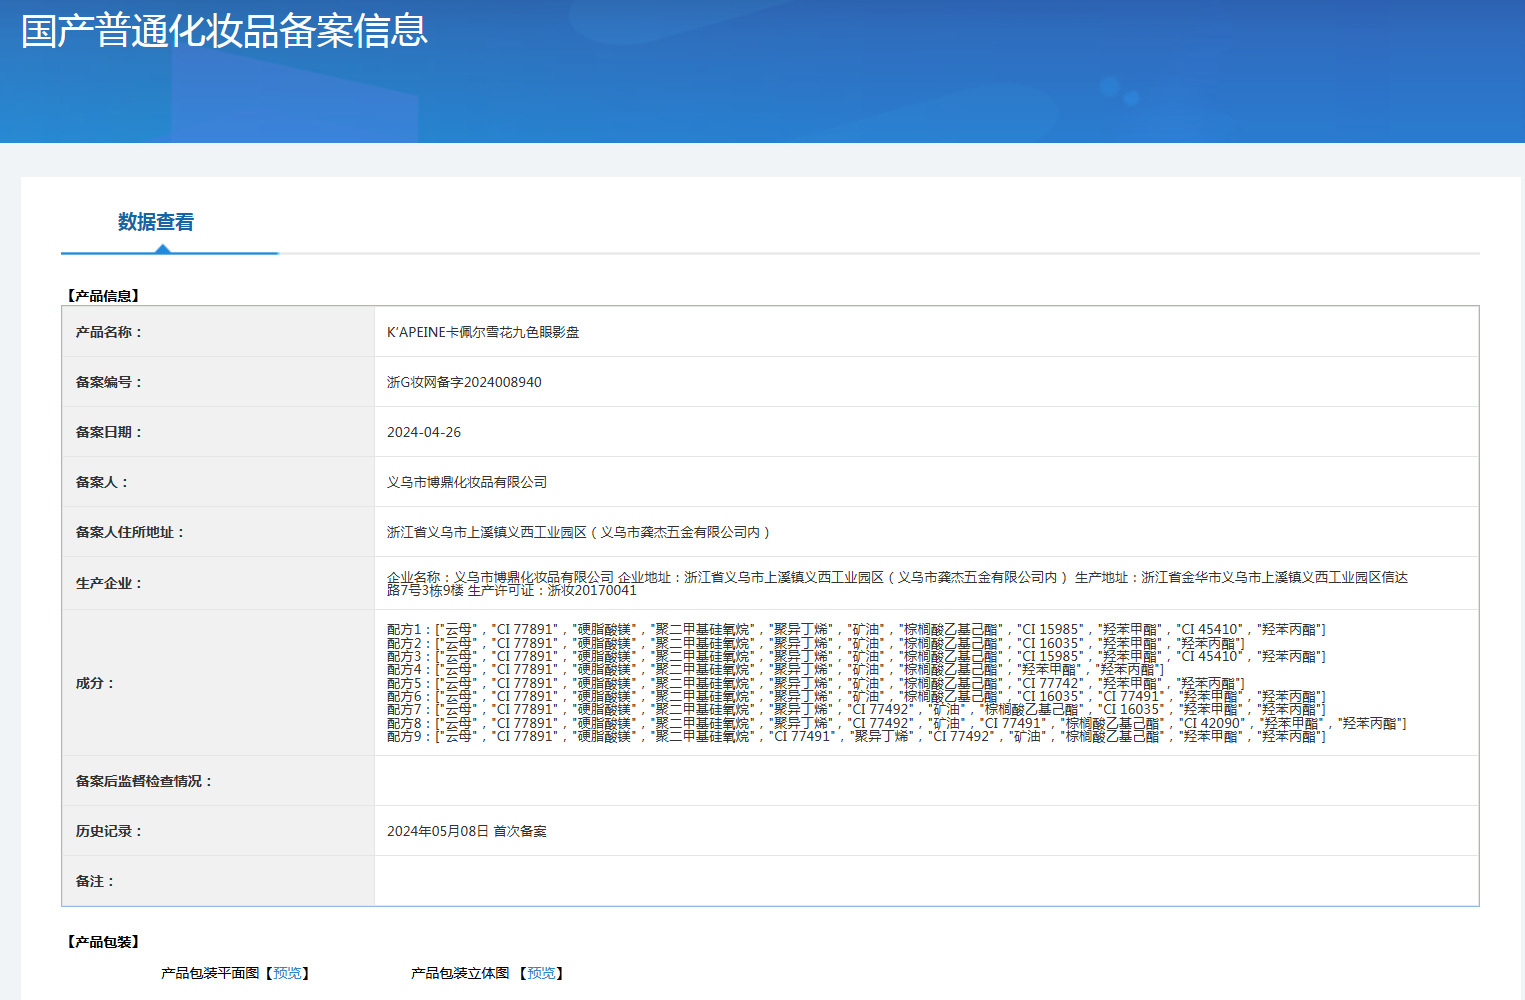Click the 产品包装平面图 label text

210,973
